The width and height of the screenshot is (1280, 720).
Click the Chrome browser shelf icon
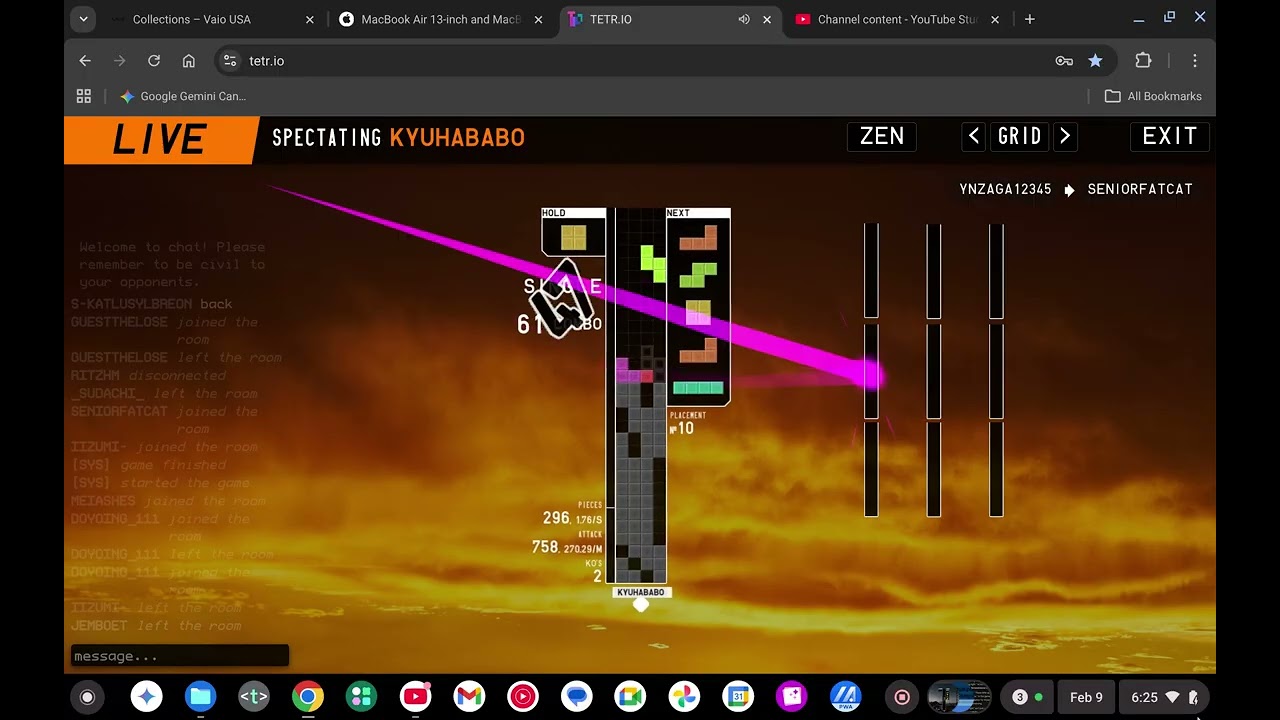pos(308,697)
